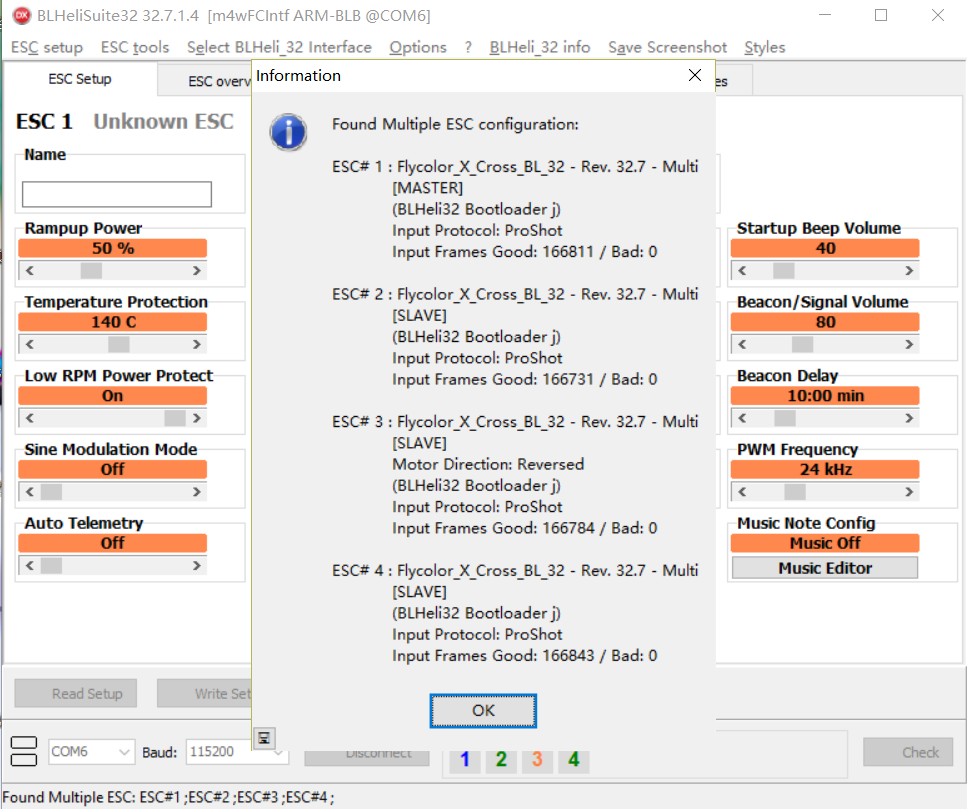Close the Information dialog
The width and height of the screenshot is (967, 809).
694,75
